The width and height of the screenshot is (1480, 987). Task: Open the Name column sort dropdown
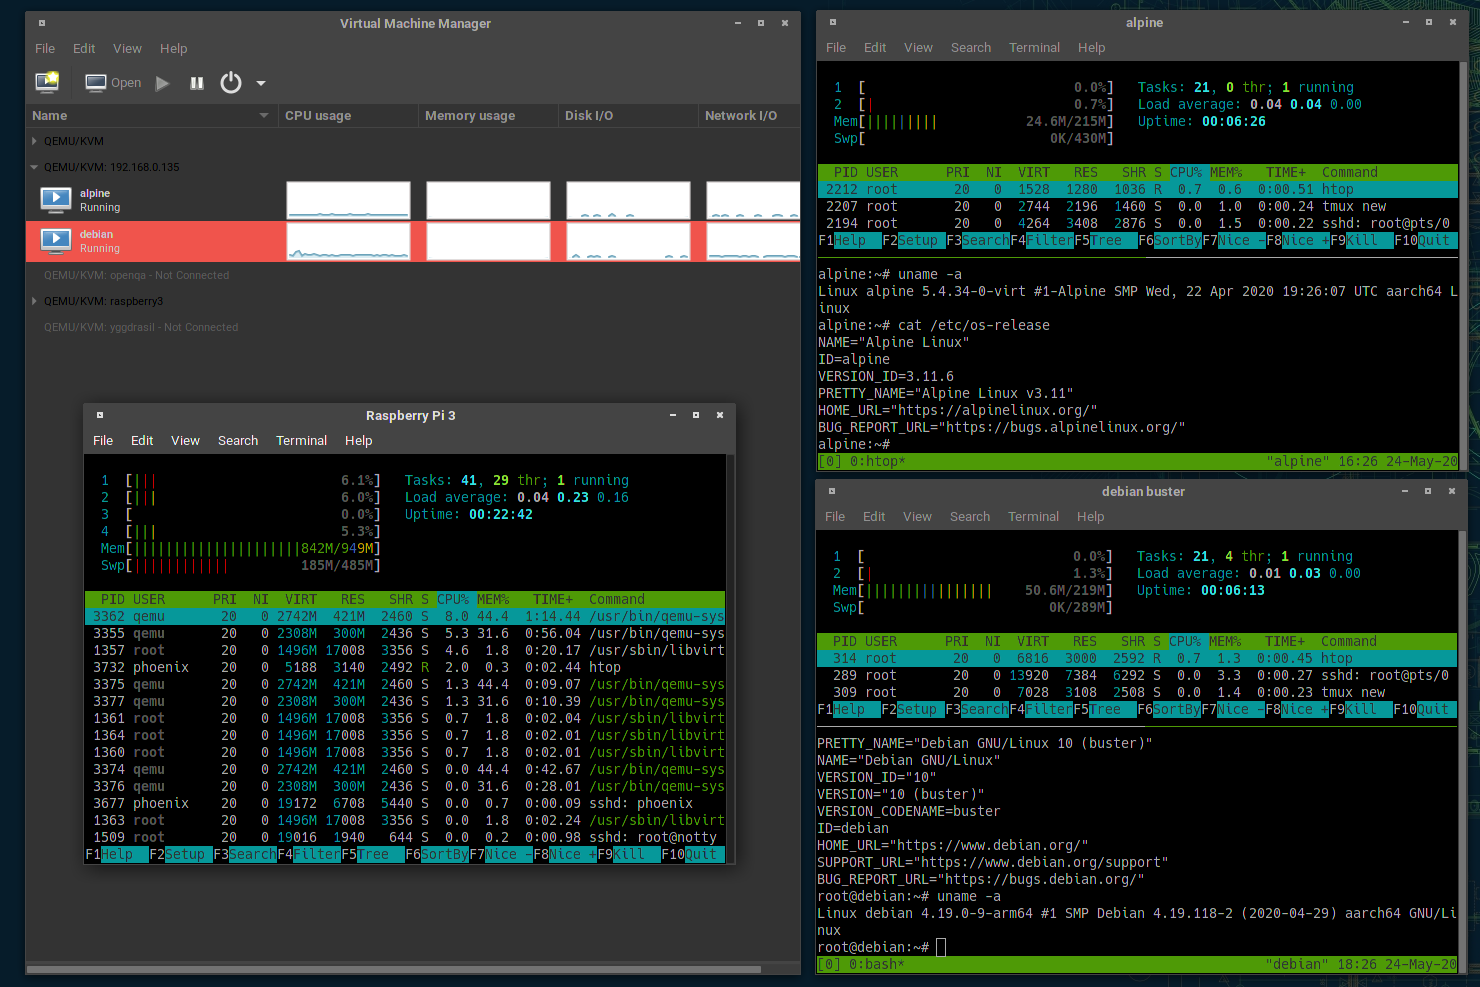(264, 116)
